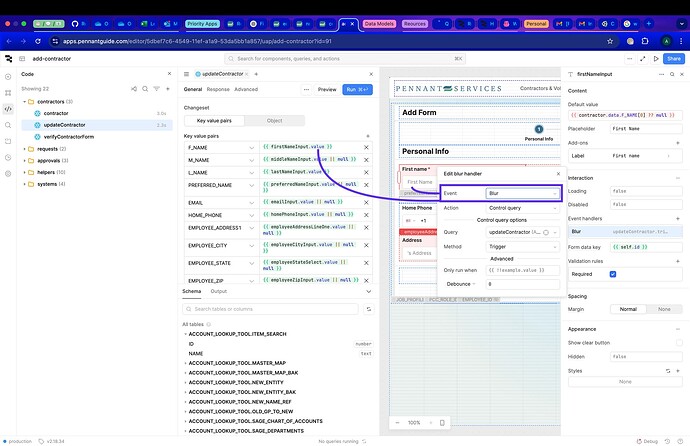Open top bar more options ellipsis

coord(630,58)
